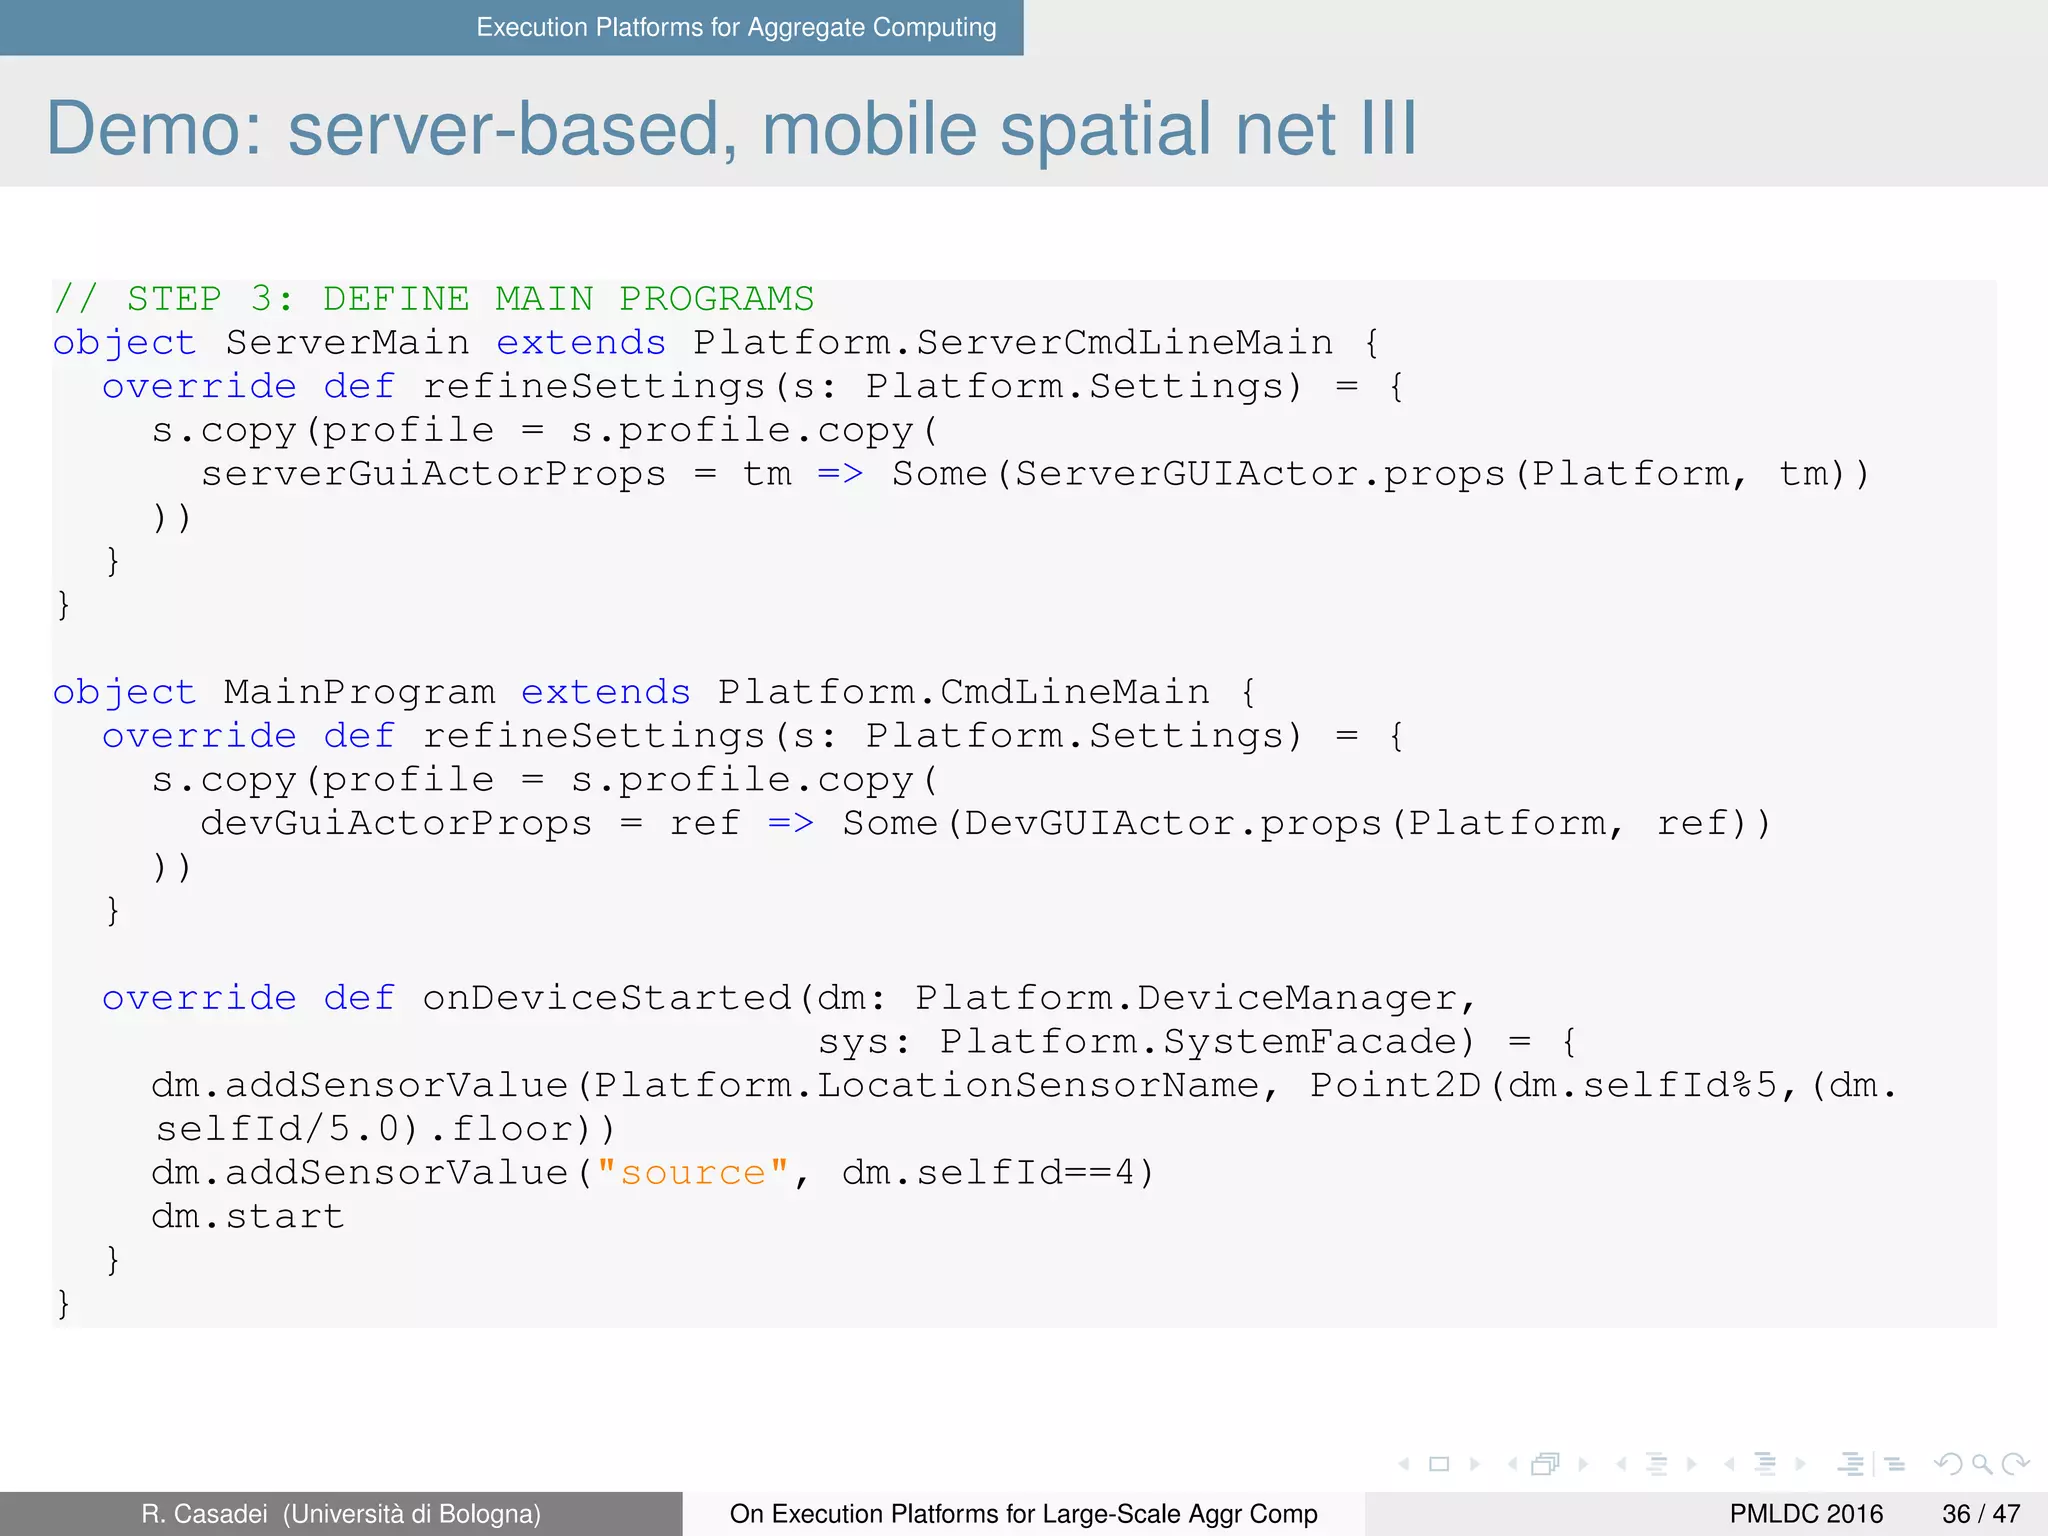Click the section navigation icon

click(x=1765, y=1464)
